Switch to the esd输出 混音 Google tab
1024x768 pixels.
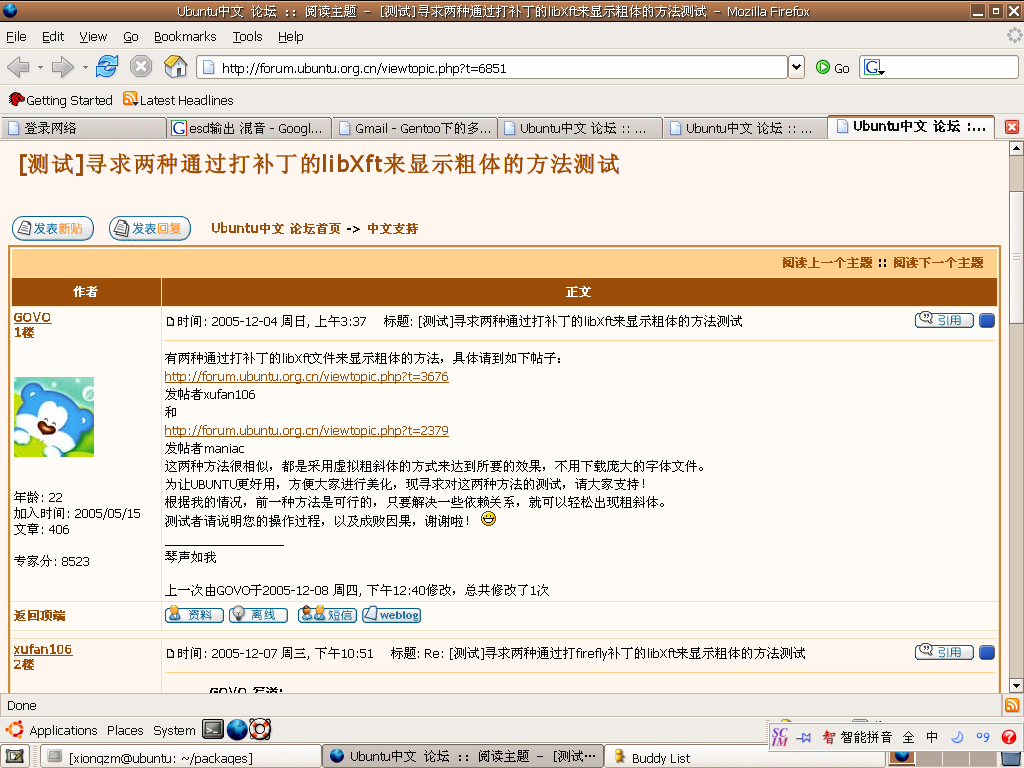point(249,128)
